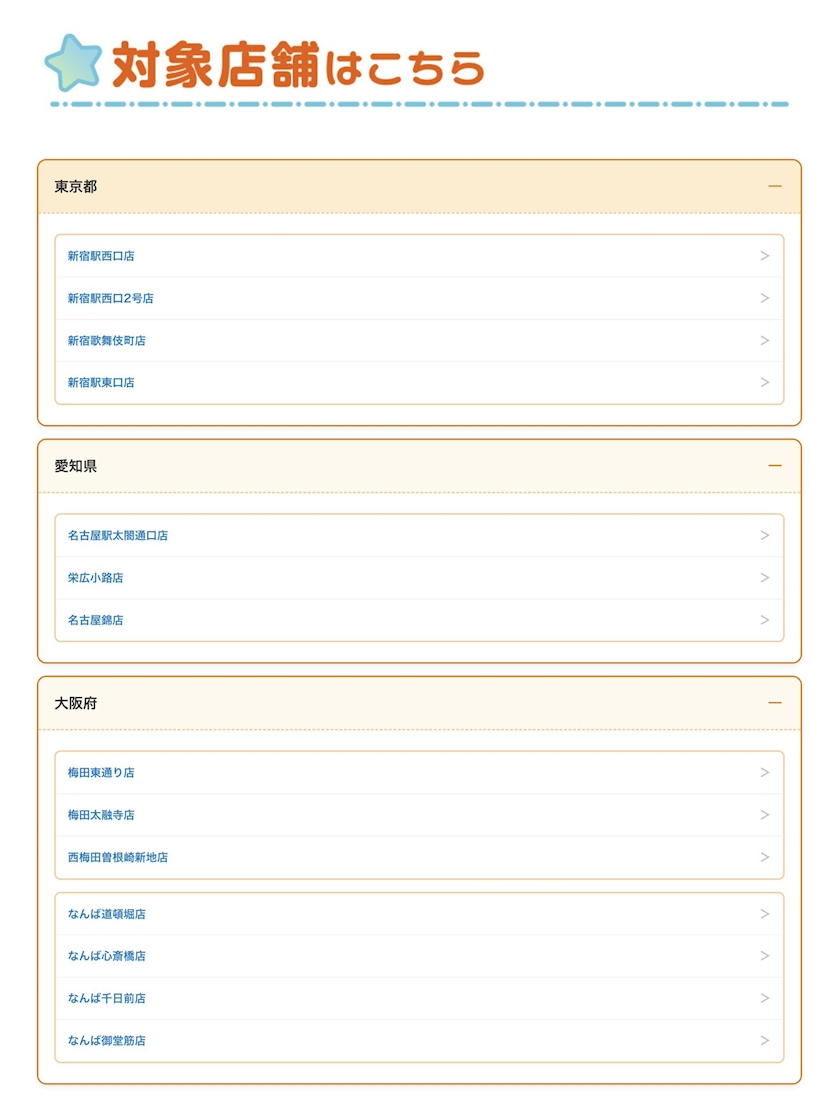Click the star icon beside 対象店舗はこちら

[x=74, y=64]
